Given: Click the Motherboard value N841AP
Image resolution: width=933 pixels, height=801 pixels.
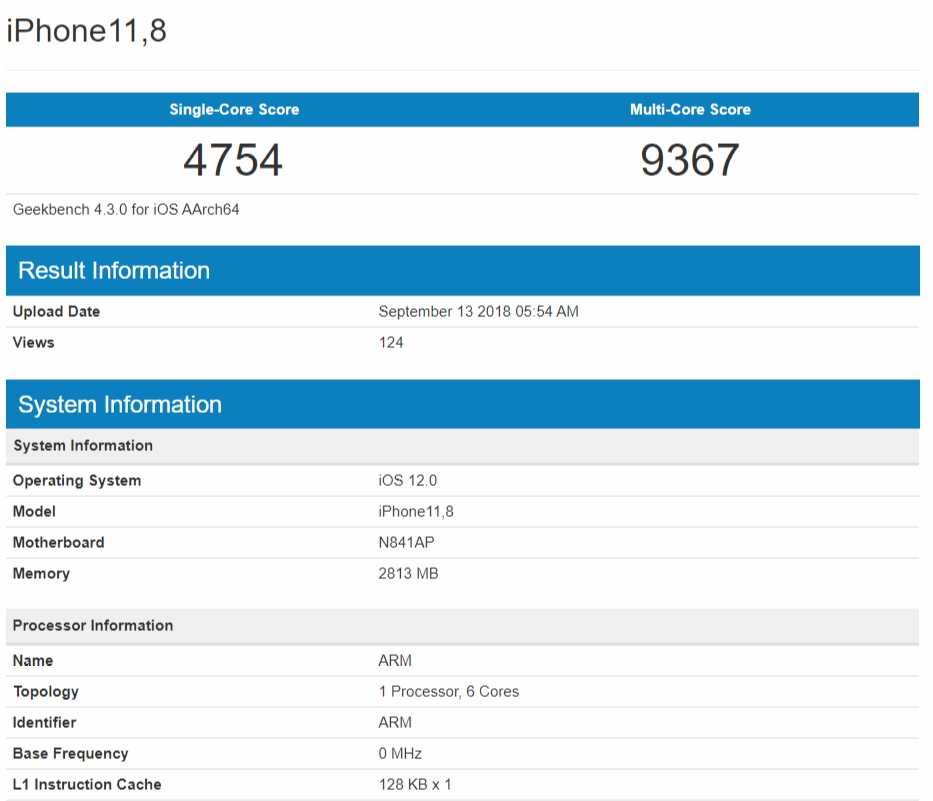Looking at the screenshot, I should coord(407,543).
